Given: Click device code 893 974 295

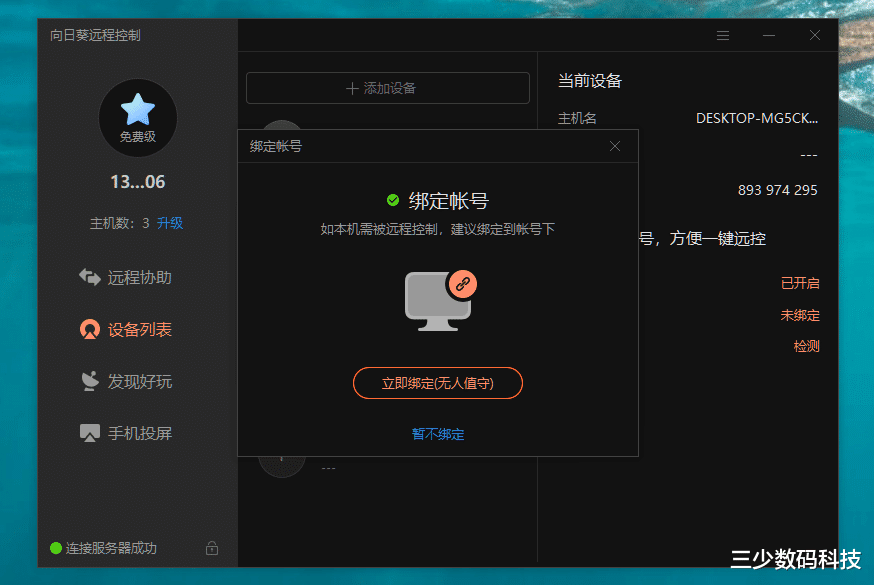Looking at the screenshot, I should tap(778, 190).
